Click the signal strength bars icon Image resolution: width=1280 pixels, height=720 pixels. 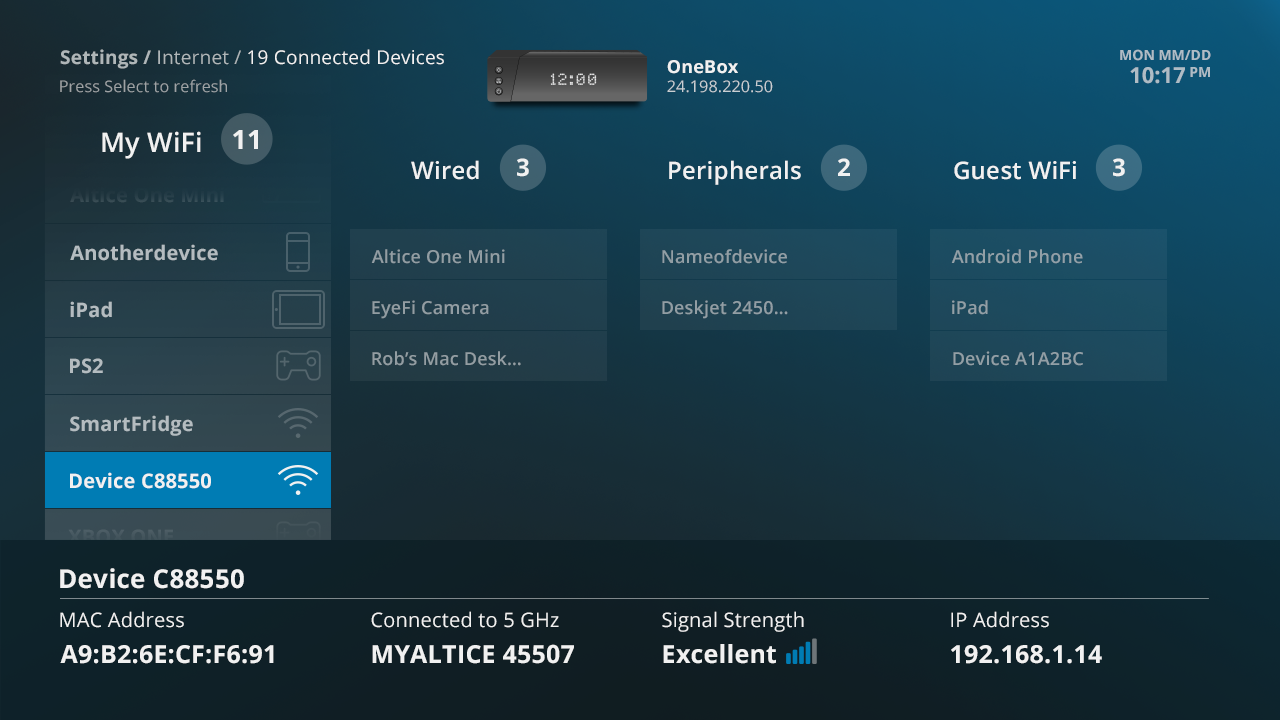(801, 653)
